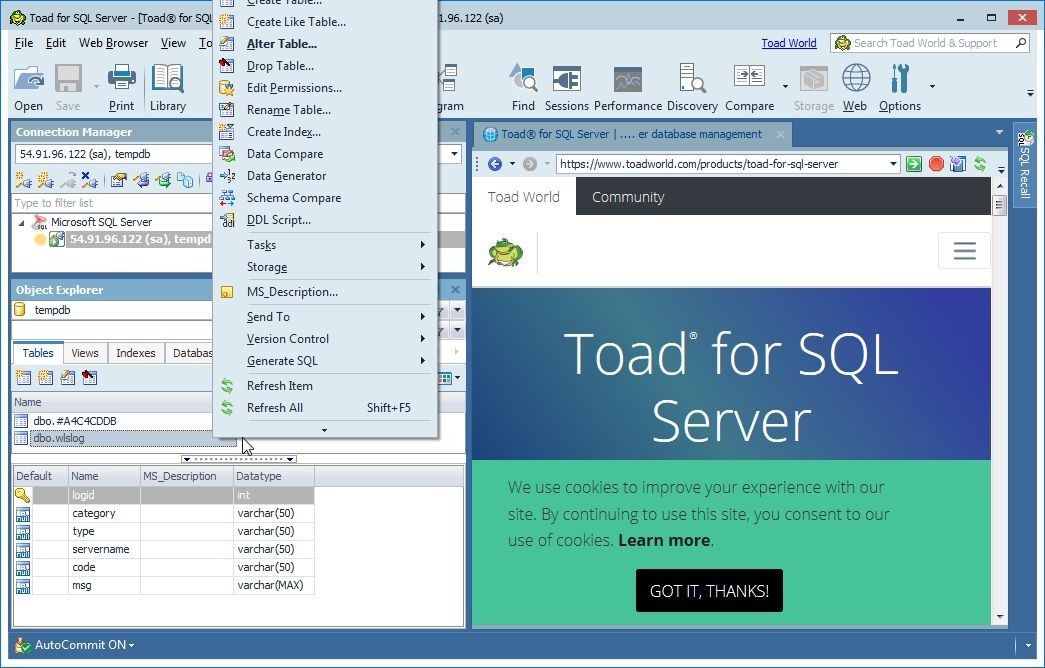The width and height of the screenshot is (1045, 668).
Task: Click the Find icon in the toolbar
Action: click(x=523, y=78)
